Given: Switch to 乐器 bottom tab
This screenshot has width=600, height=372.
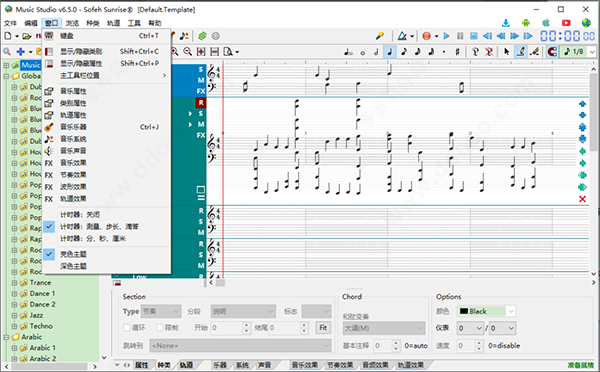Looking at the screenshot, I should click(x=220, y=365).
